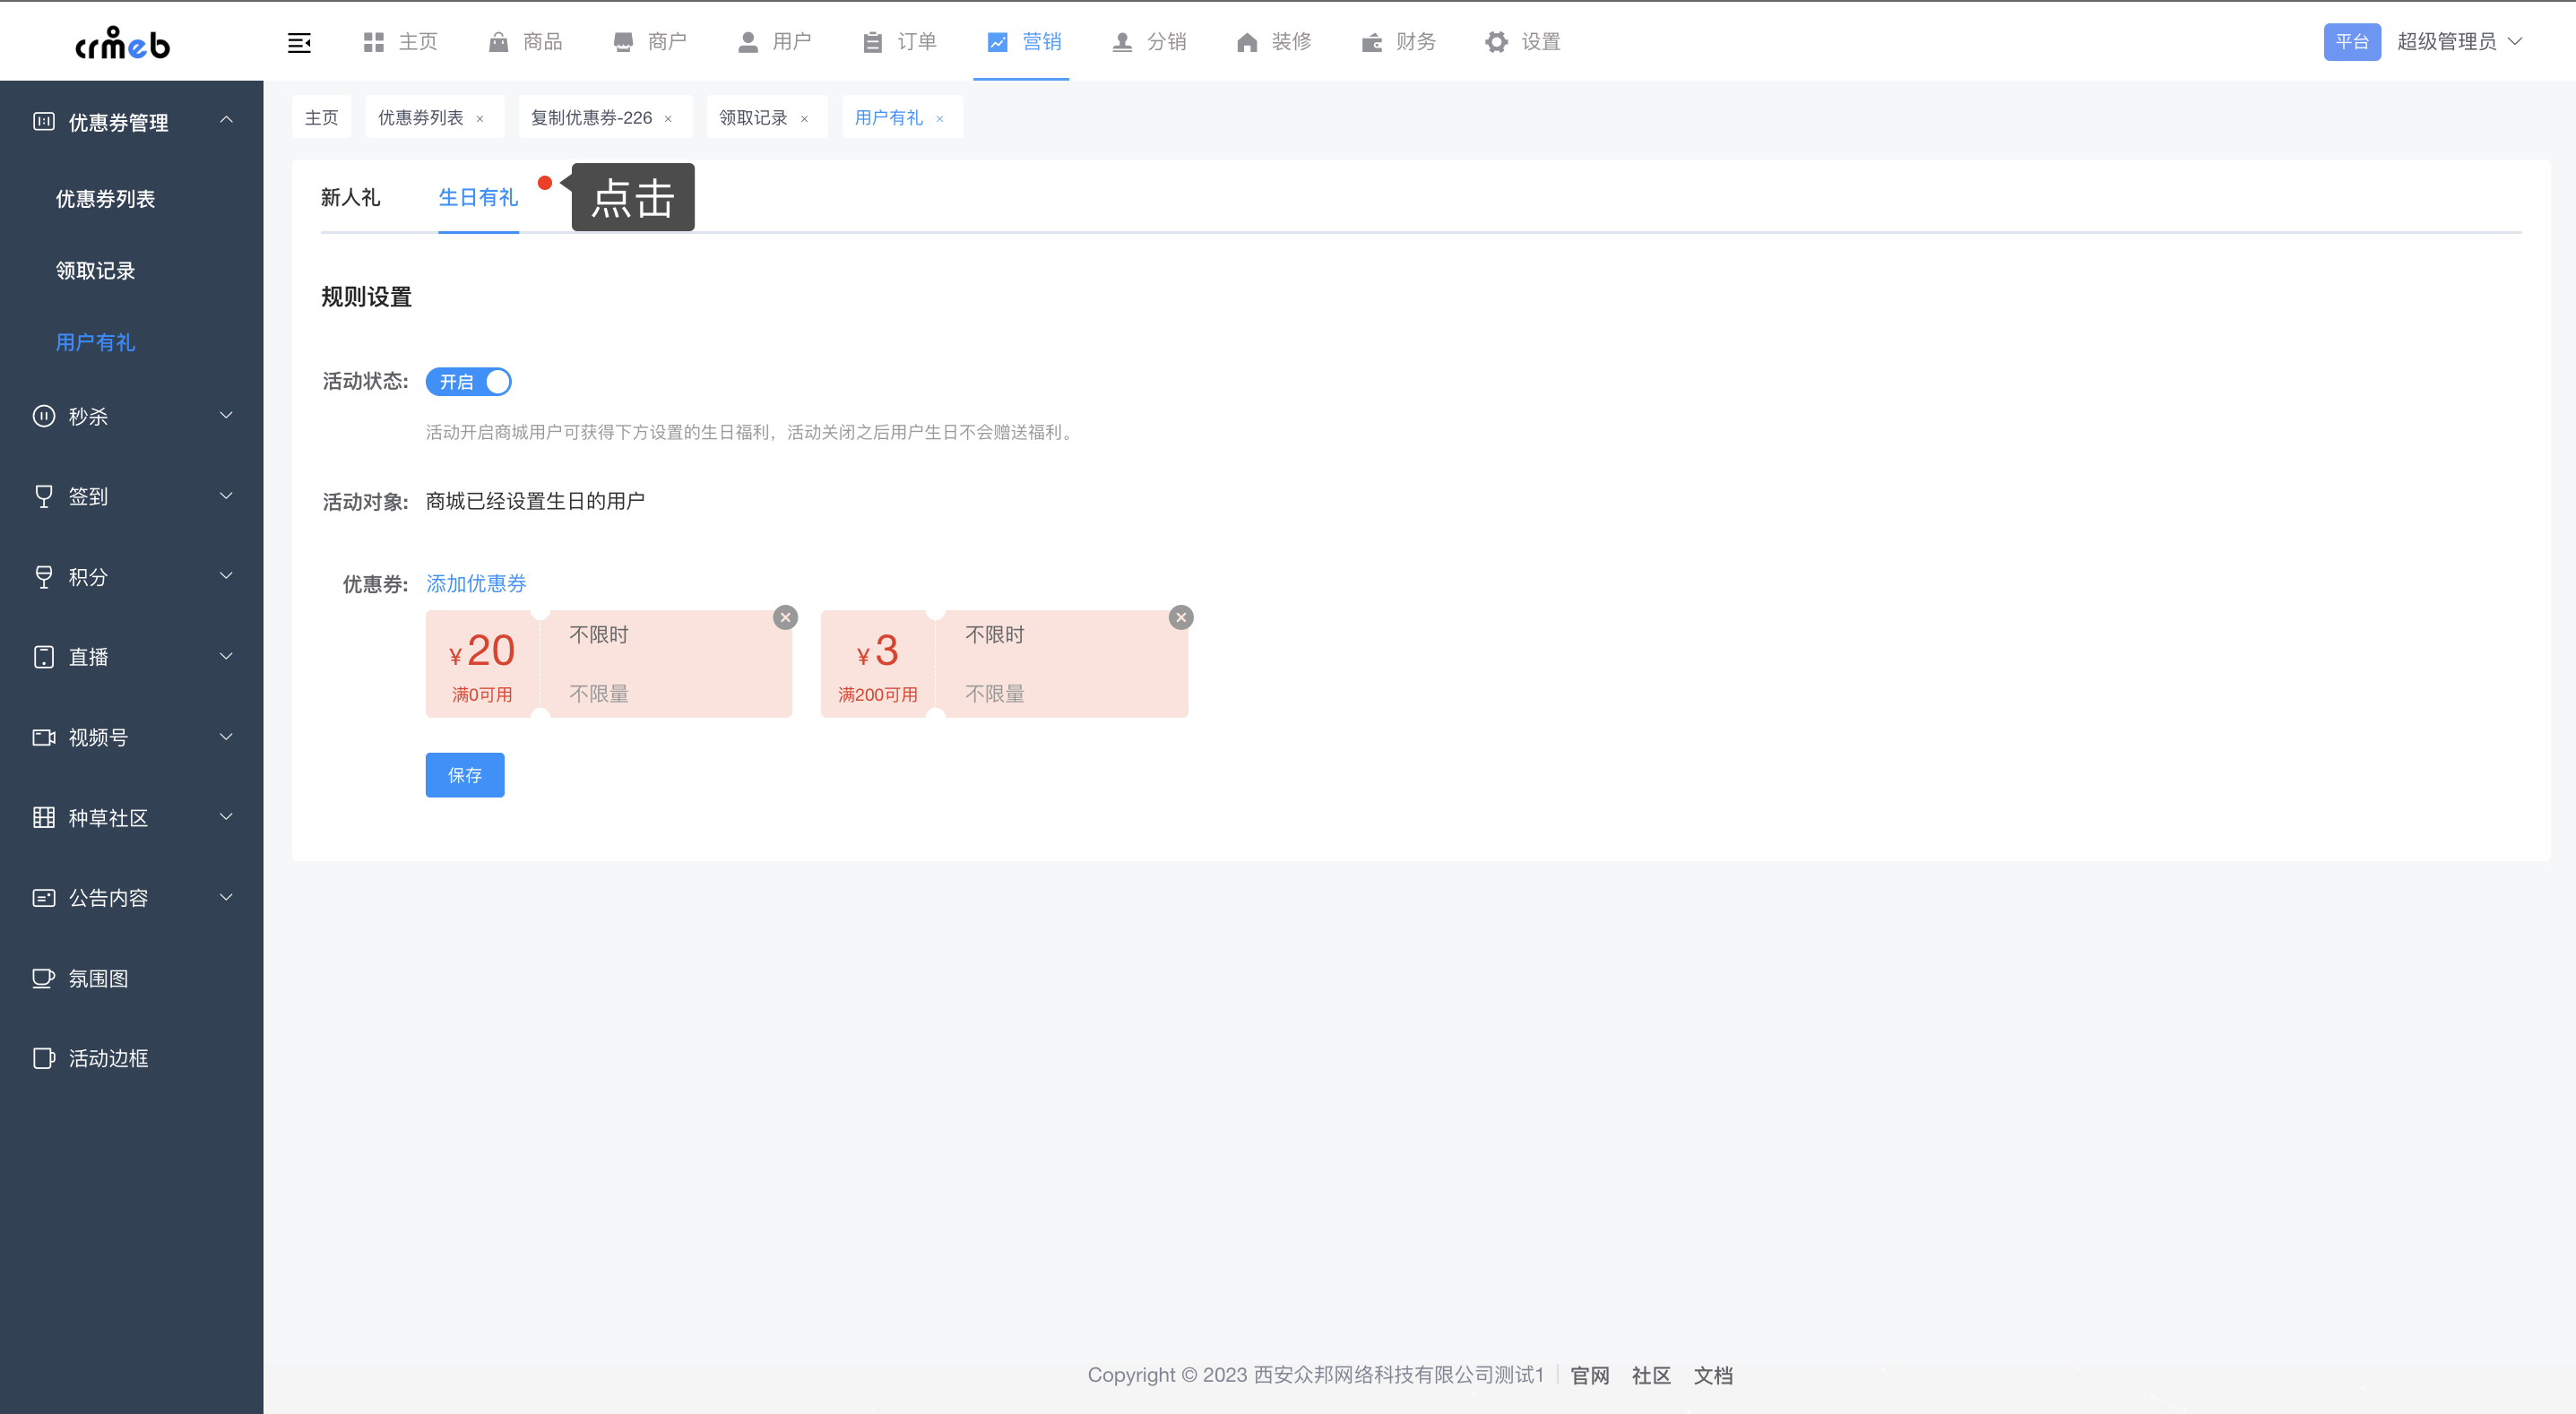Click the 添加优惠券 link
Viewport: 2576px width, 1414px height.
(476, 584)
